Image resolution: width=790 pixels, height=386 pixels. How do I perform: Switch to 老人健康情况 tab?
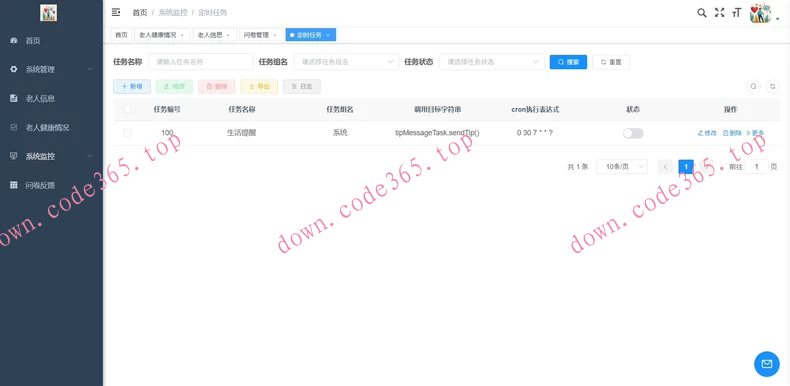[158, 35]
